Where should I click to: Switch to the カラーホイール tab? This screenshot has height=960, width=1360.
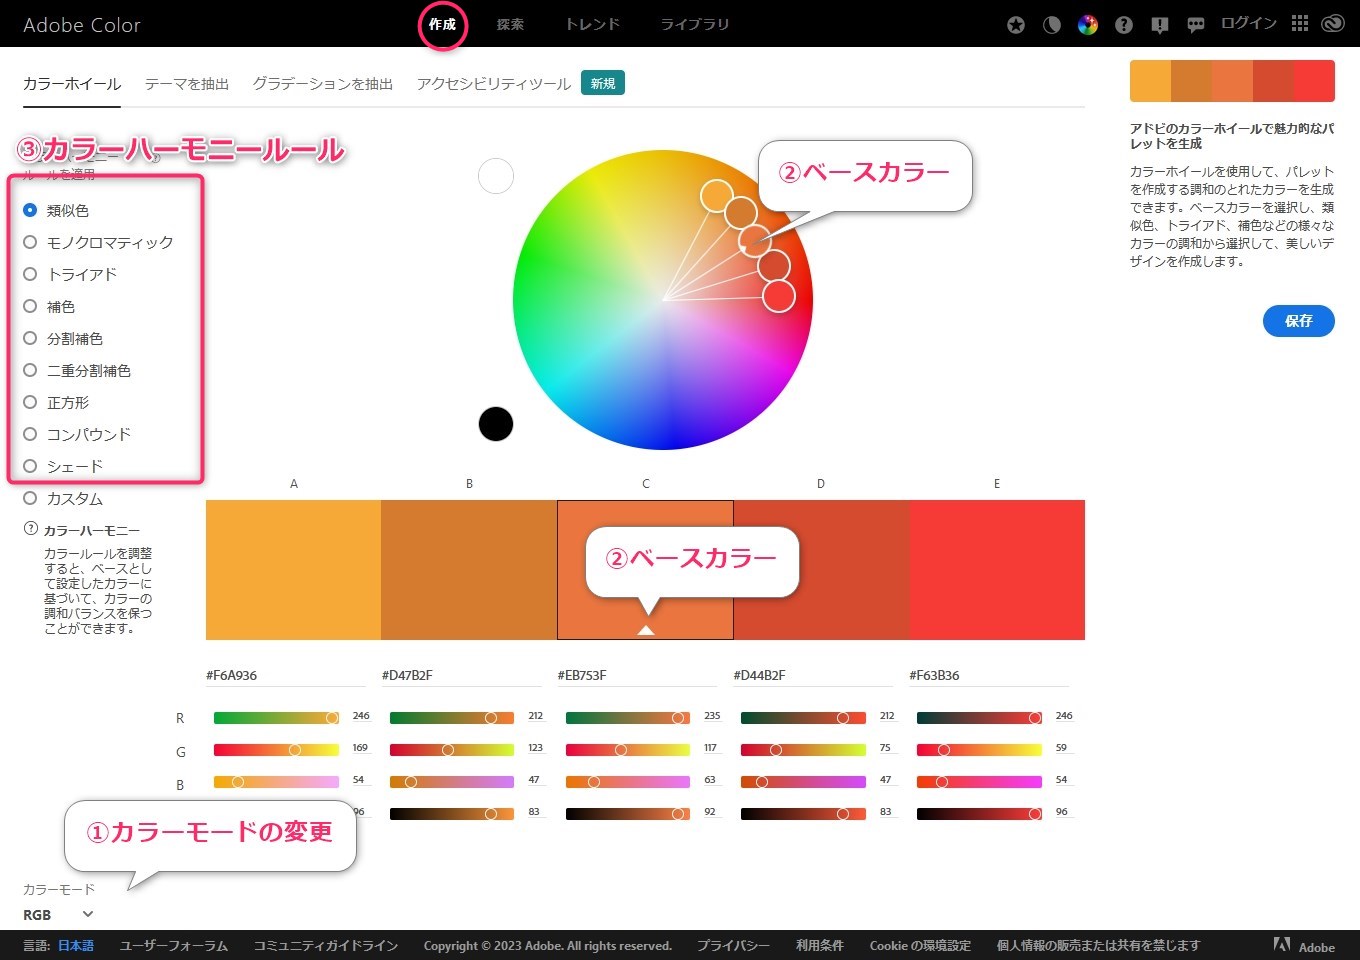[72, 84]
